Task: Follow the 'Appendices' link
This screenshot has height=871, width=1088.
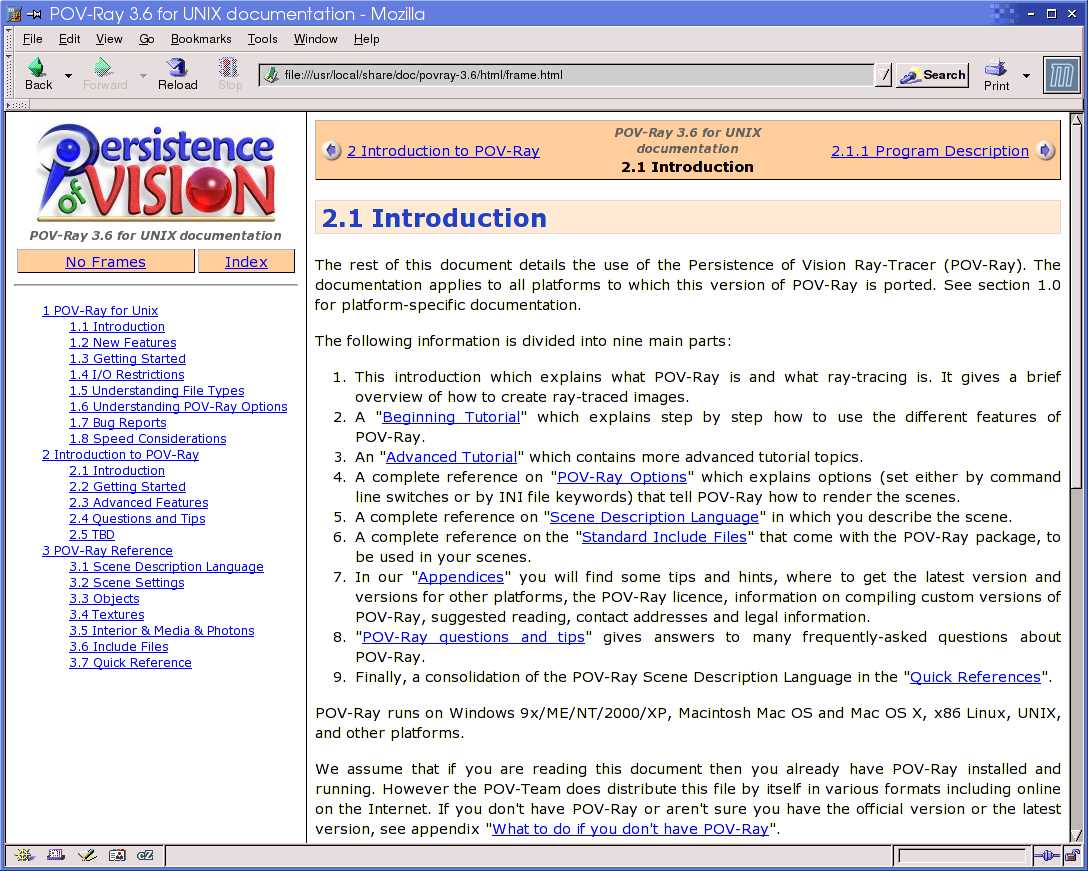Action: [x=461, y=577]
